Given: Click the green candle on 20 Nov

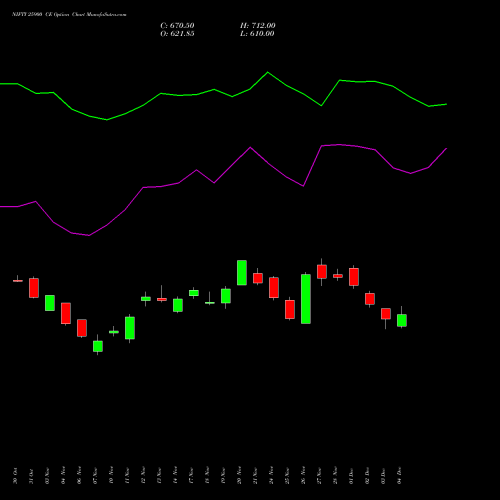Looking at the screenshot, I should pyautogui.click(x=242, y=273).
